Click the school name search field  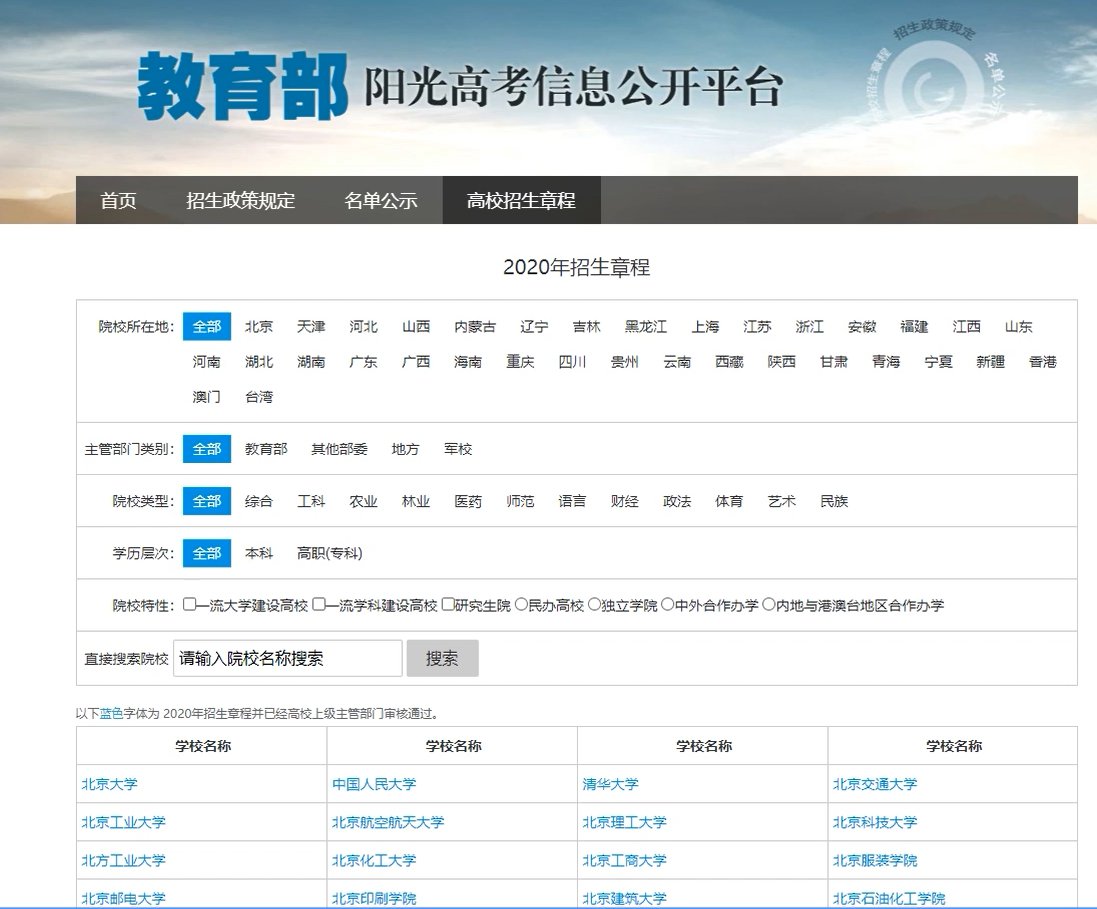pos(288,659)
